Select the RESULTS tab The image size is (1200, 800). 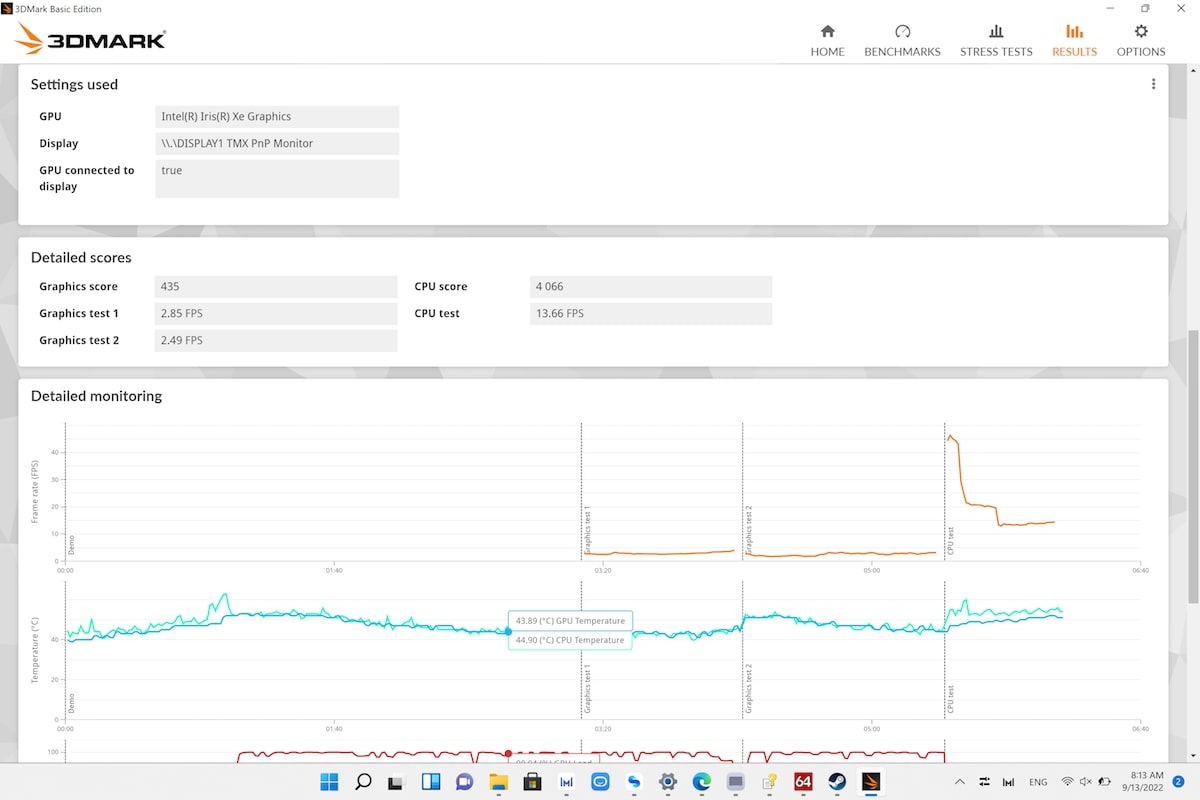pyautogui.click(x=1074, y=40)
